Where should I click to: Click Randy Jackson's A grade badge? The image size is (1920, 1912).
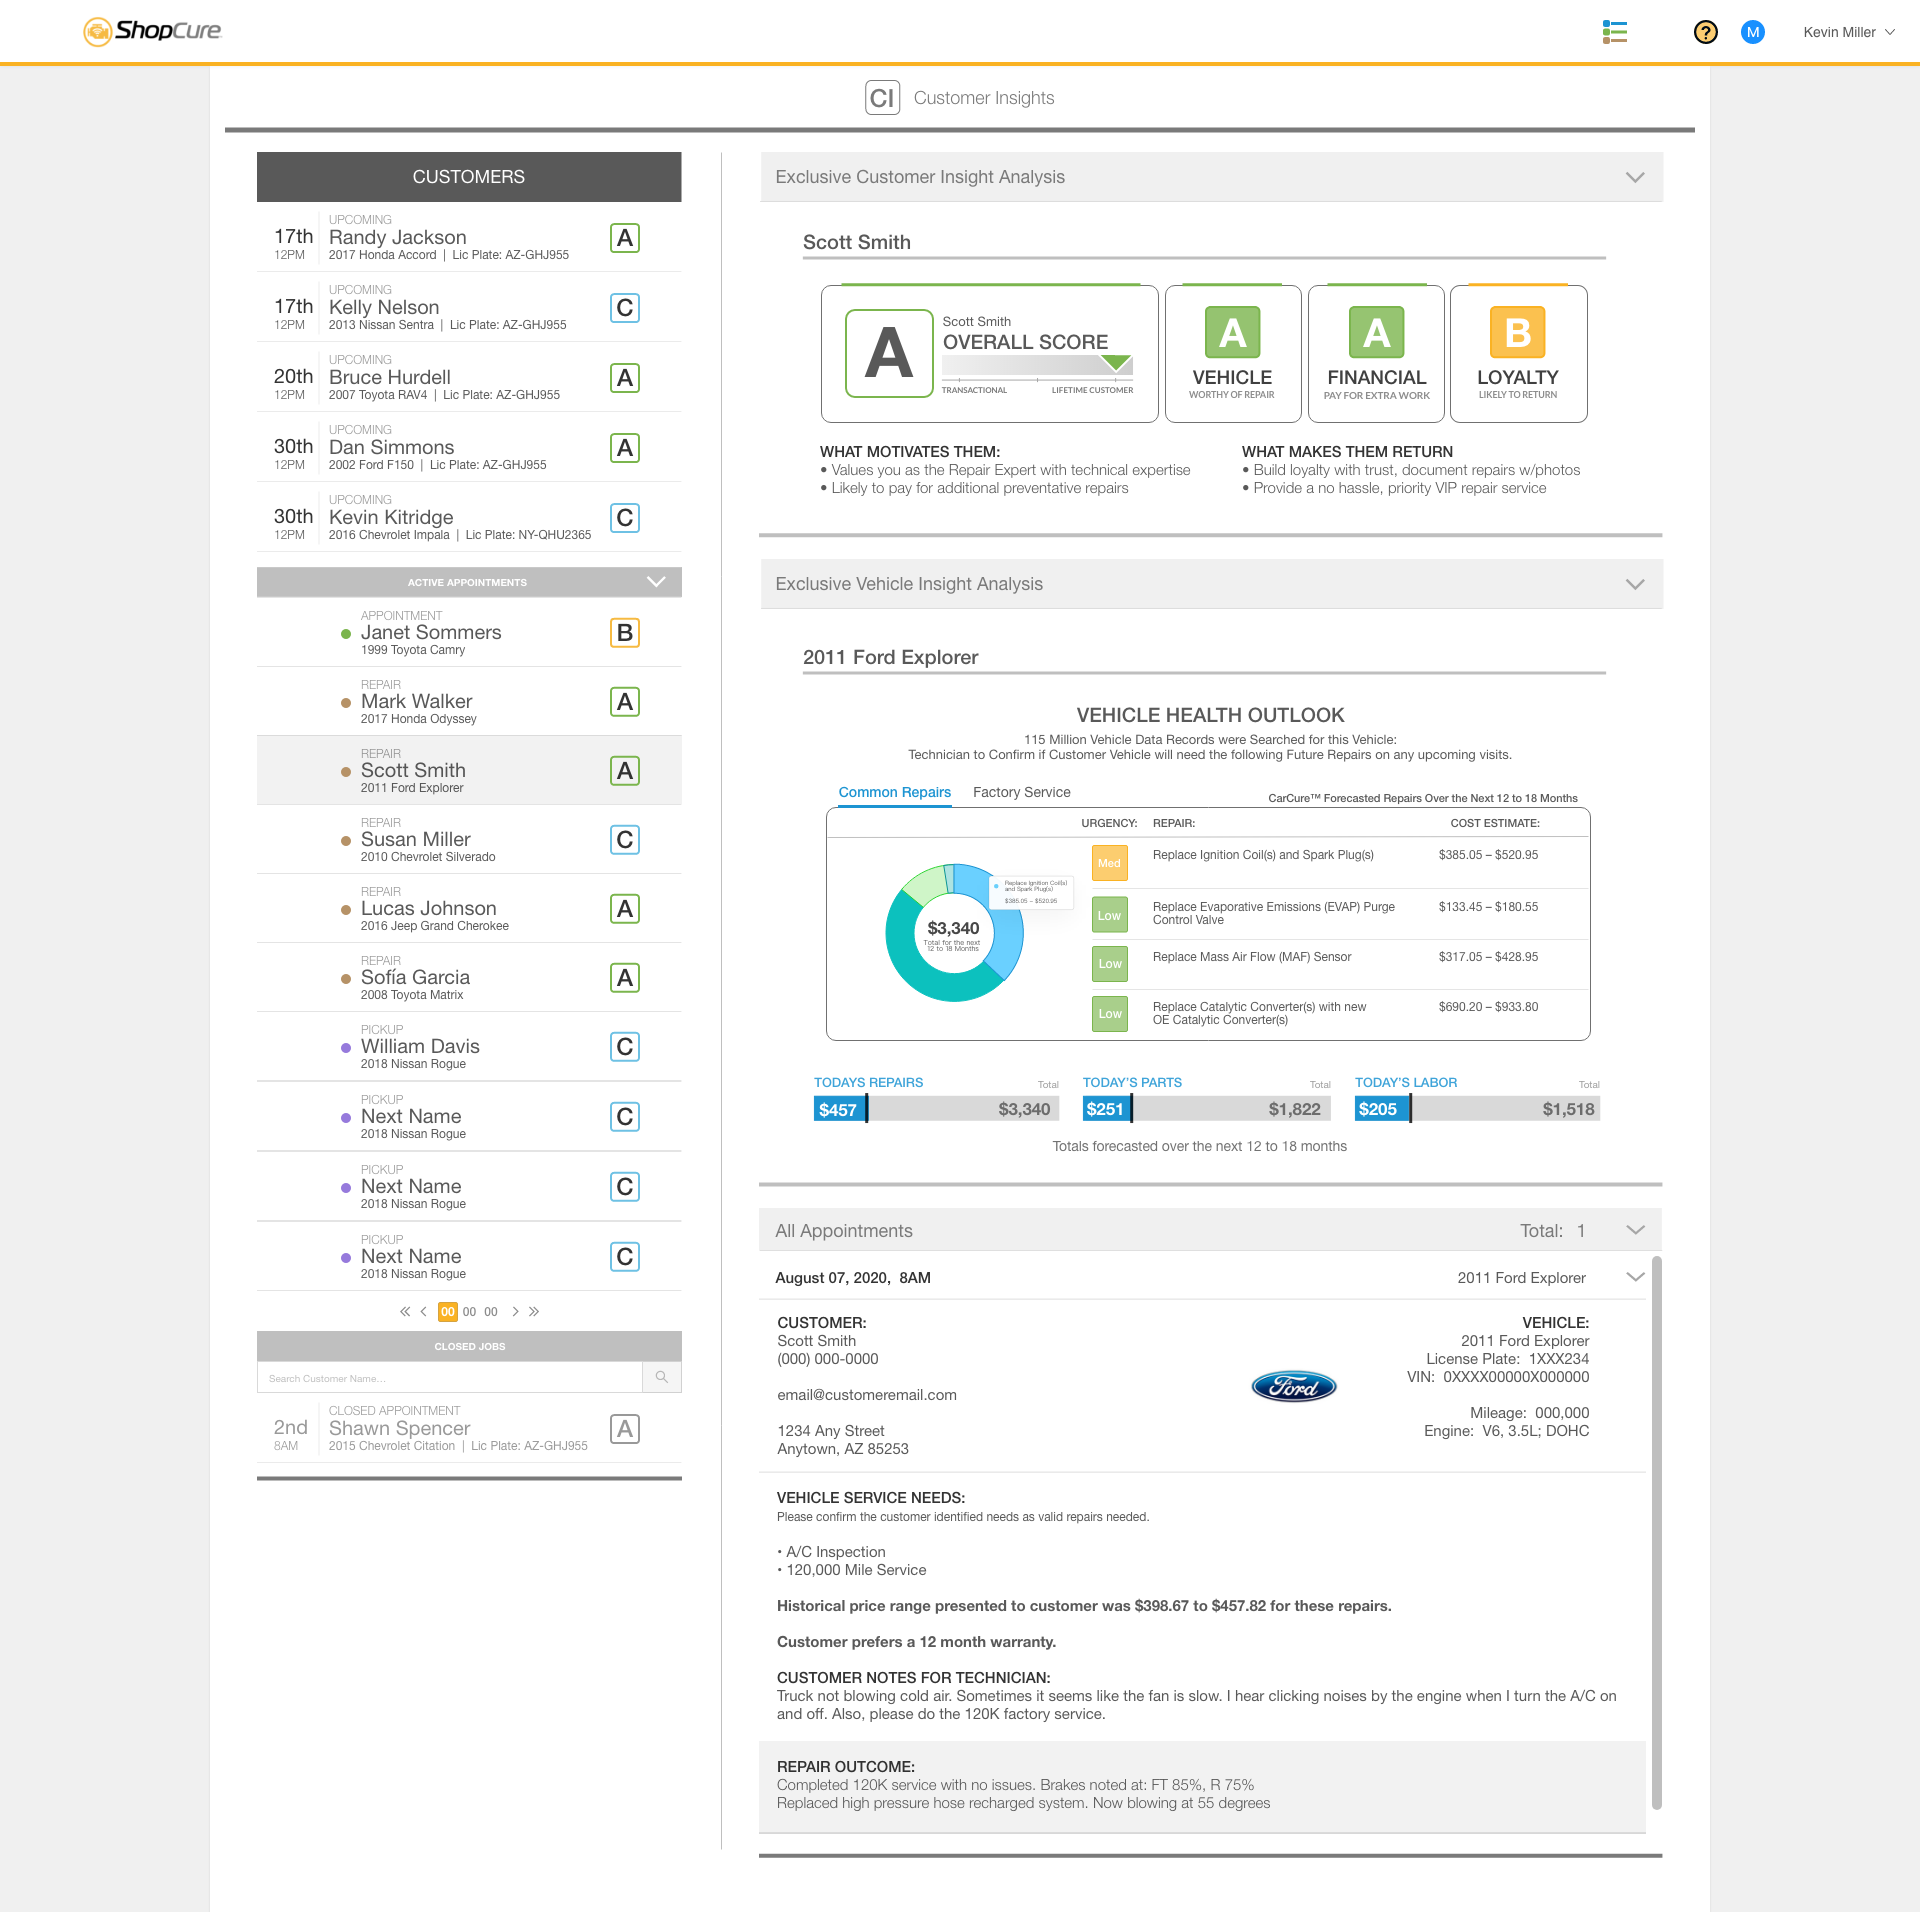click(x=624, y=238)
